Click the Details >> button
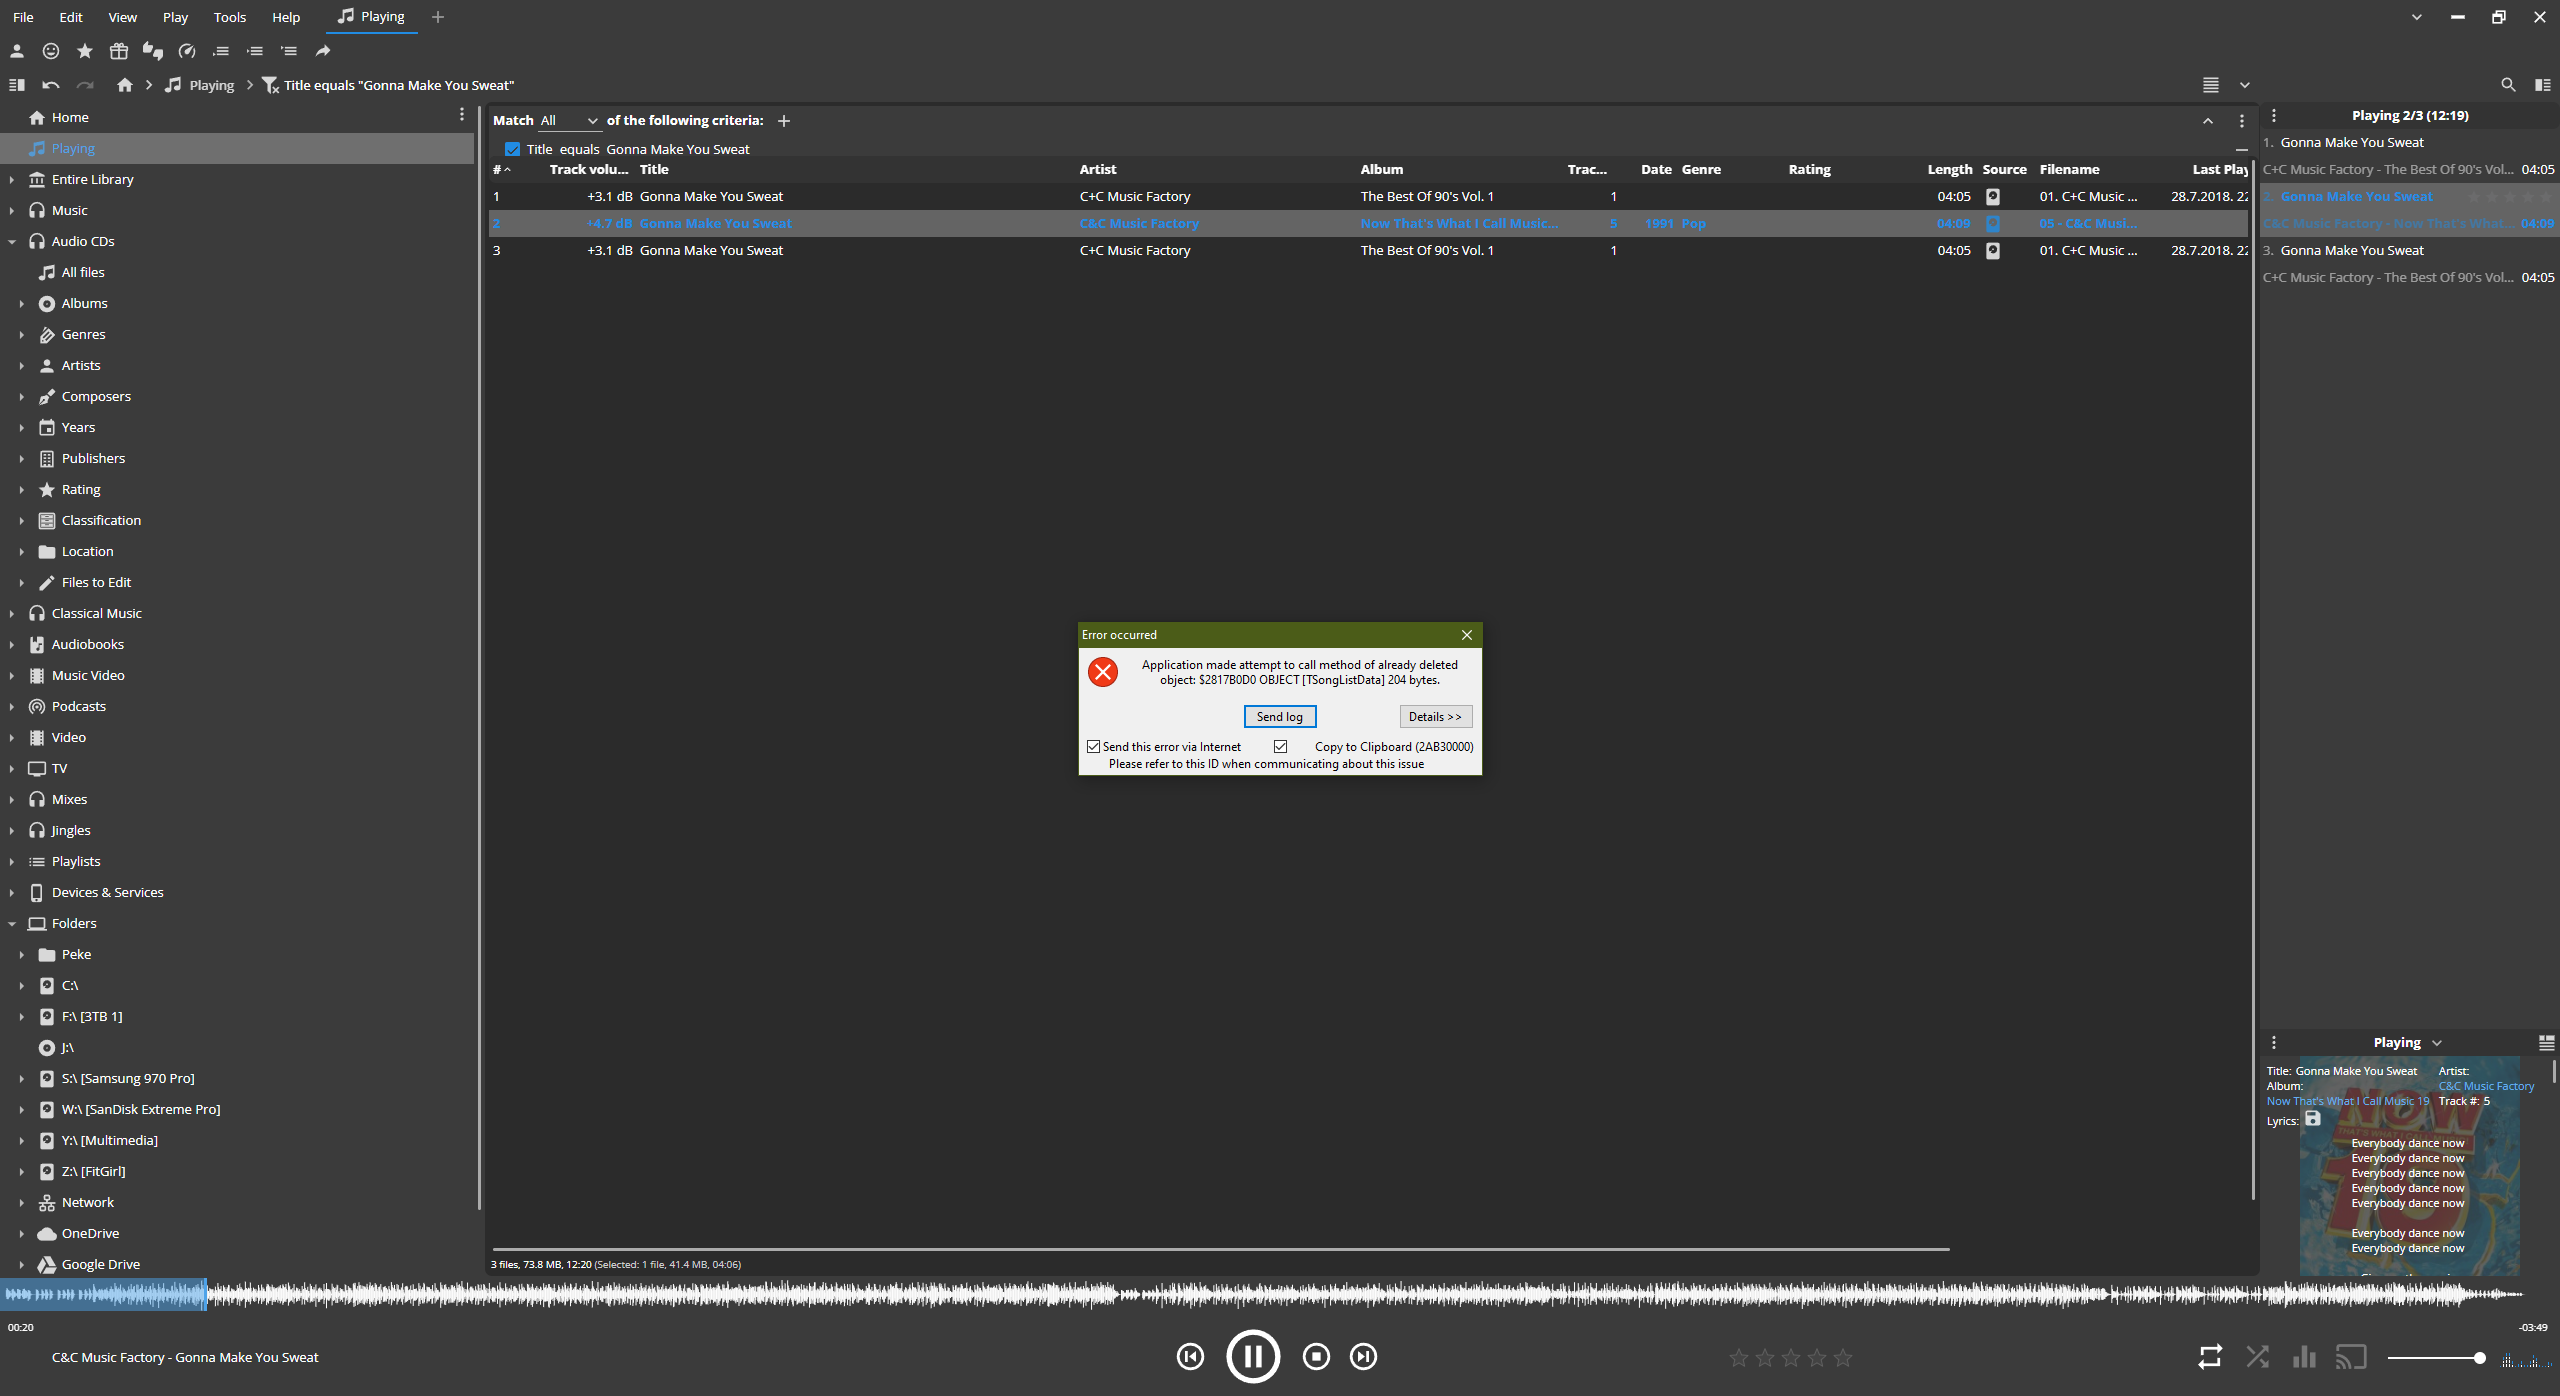The width and height of the screenshot is (2560, 1396). pos(1434,717)
